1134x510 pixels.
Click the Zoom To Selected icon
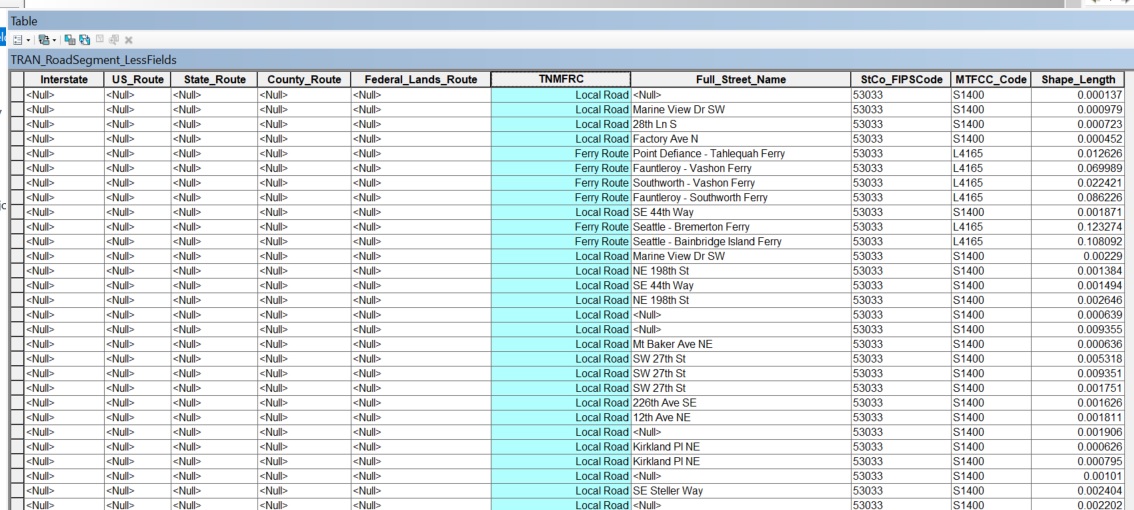coord(114,40)
